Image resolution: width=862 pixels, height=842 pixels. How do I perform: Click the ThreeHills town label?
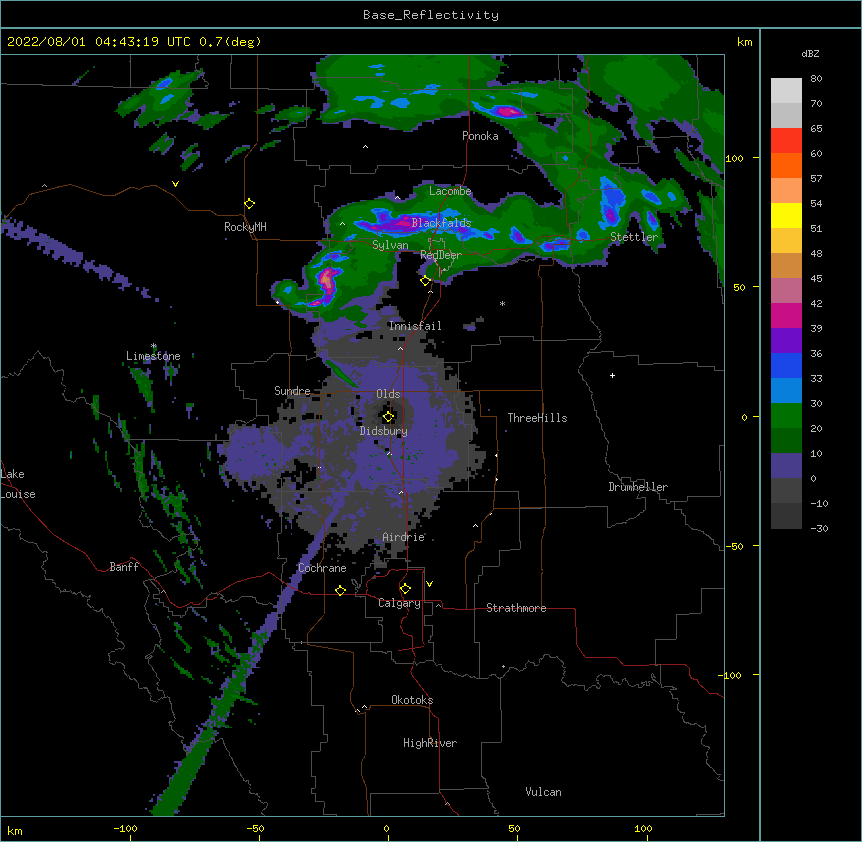pyautogui.click(x=538, y=418)
